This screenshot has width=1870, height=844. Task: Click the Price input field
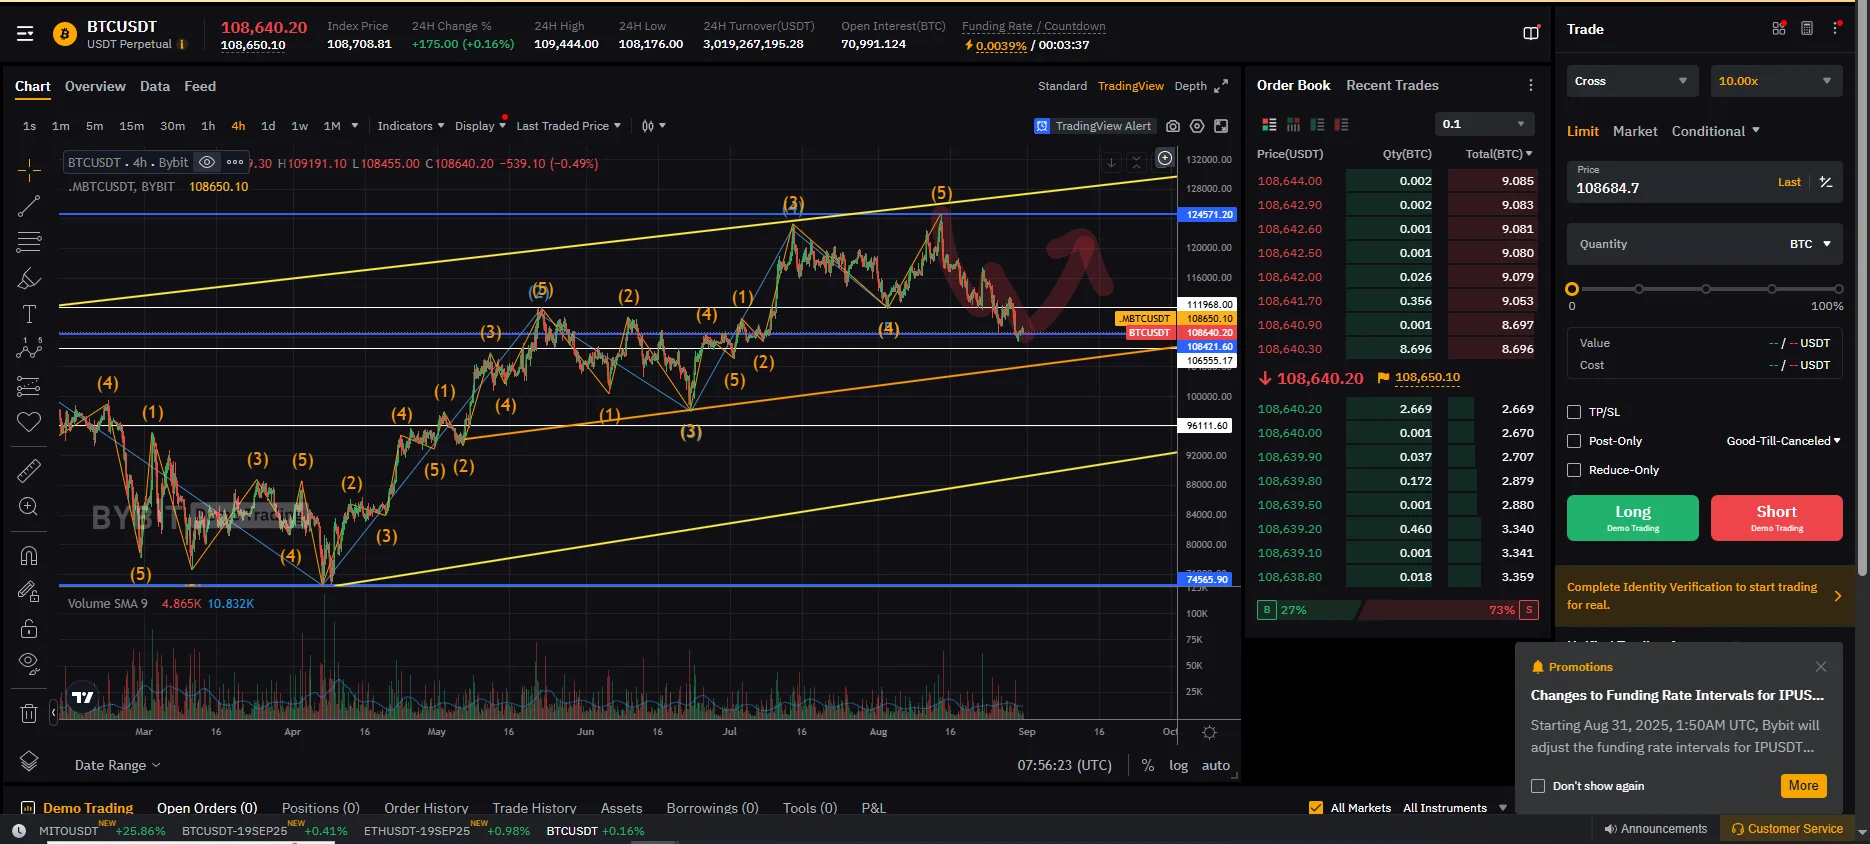1704,181
